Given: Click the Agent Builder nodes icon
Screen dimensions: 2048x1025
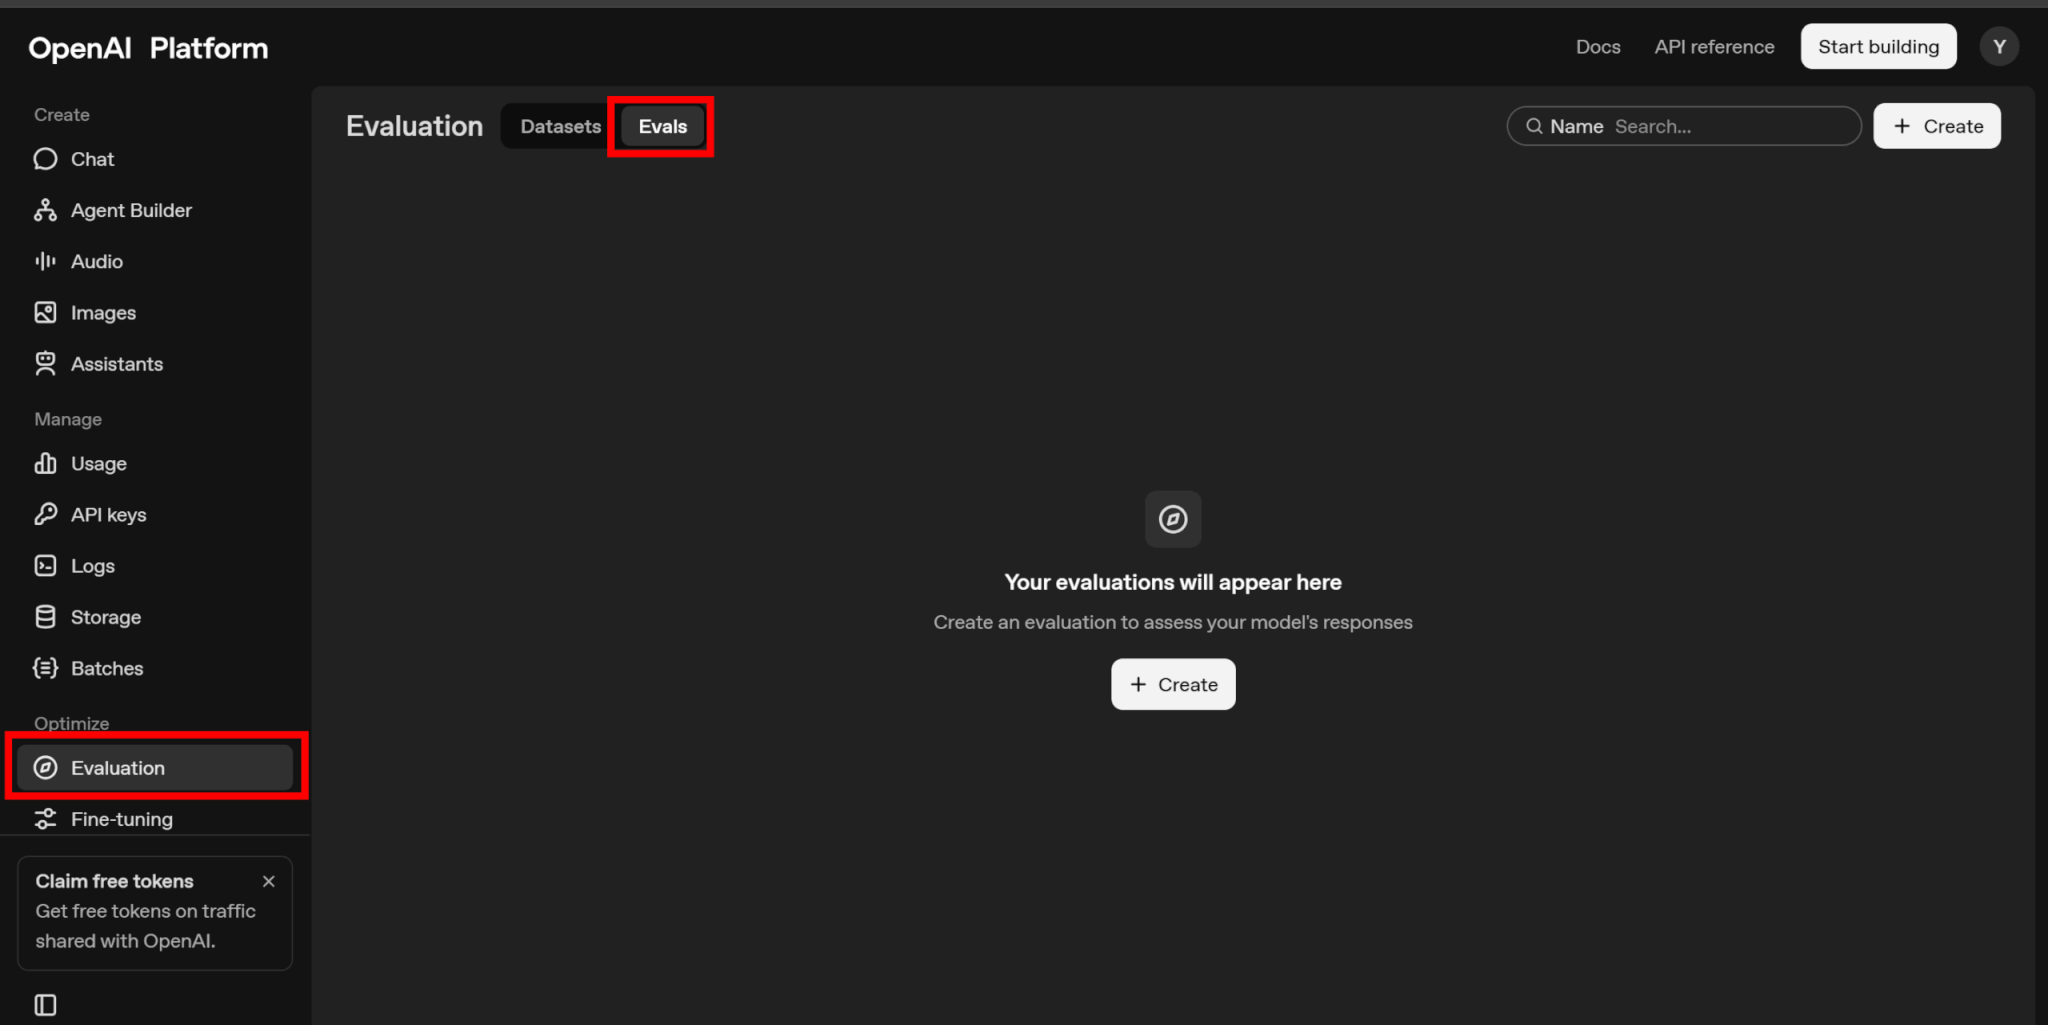Looking at the screenshot, I should (x=45, y=210).
